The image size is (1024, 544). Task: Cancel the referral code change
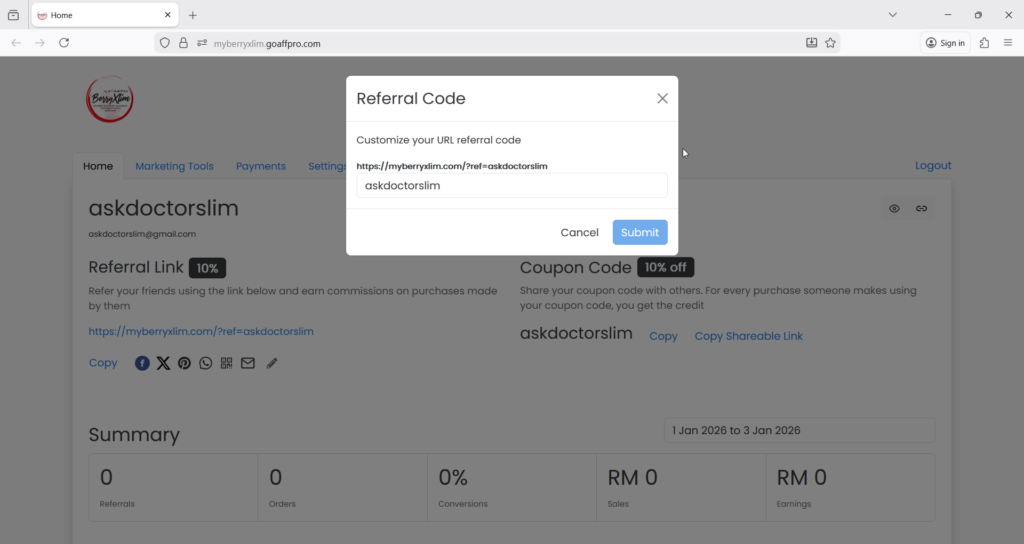point(579,232)
